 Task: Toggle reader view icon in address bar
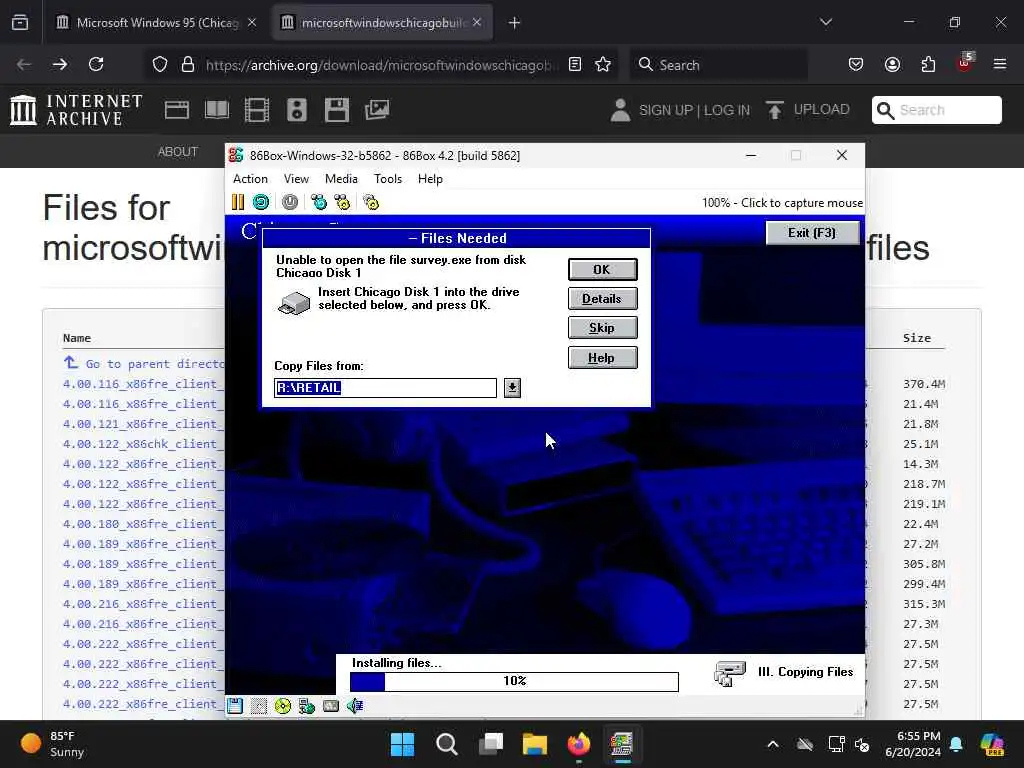click(x=575, y=64)
